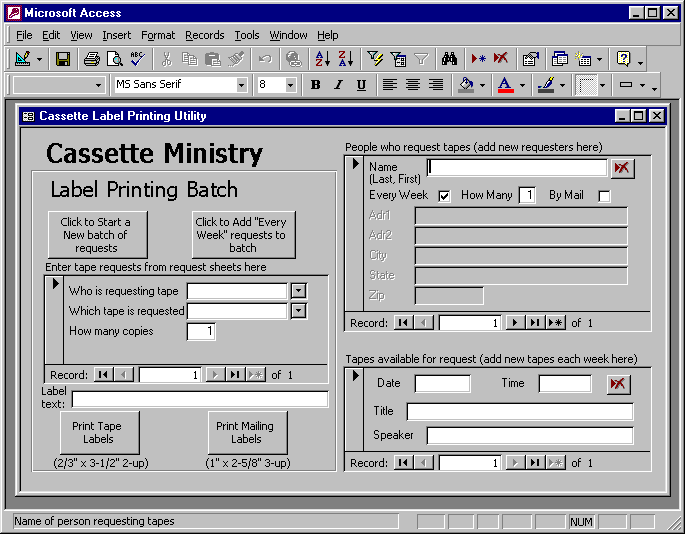Check the By Mail checkbox

(604, 196)
